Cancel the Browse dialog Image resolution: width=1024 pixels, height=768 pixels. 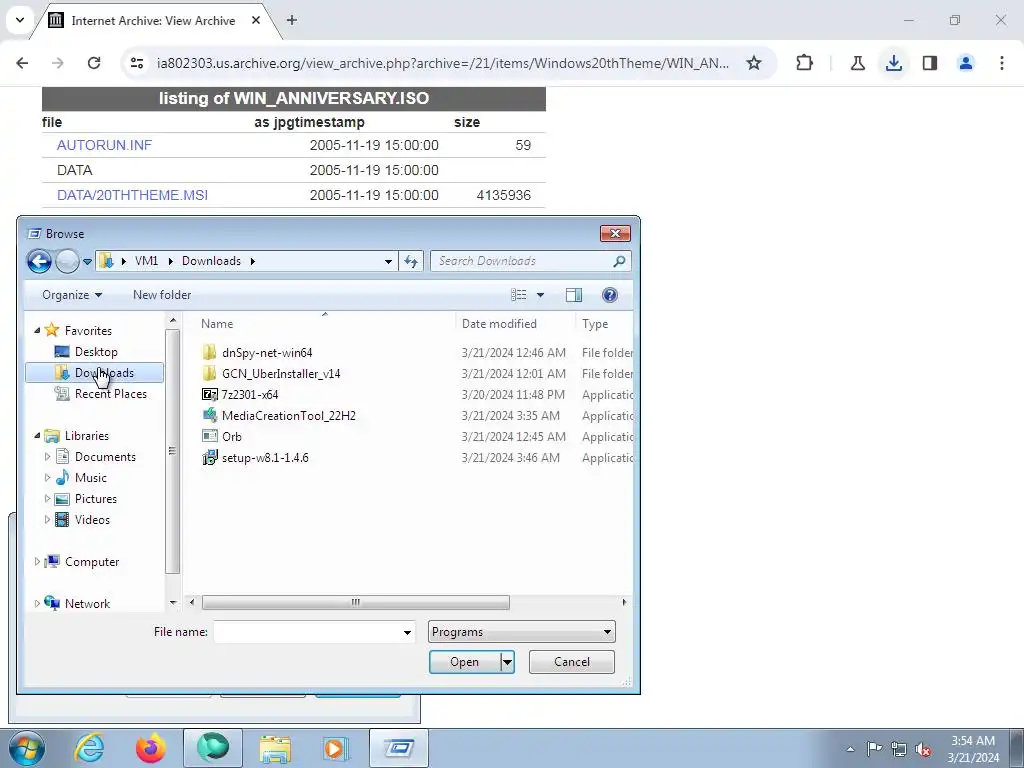point(571,662)
